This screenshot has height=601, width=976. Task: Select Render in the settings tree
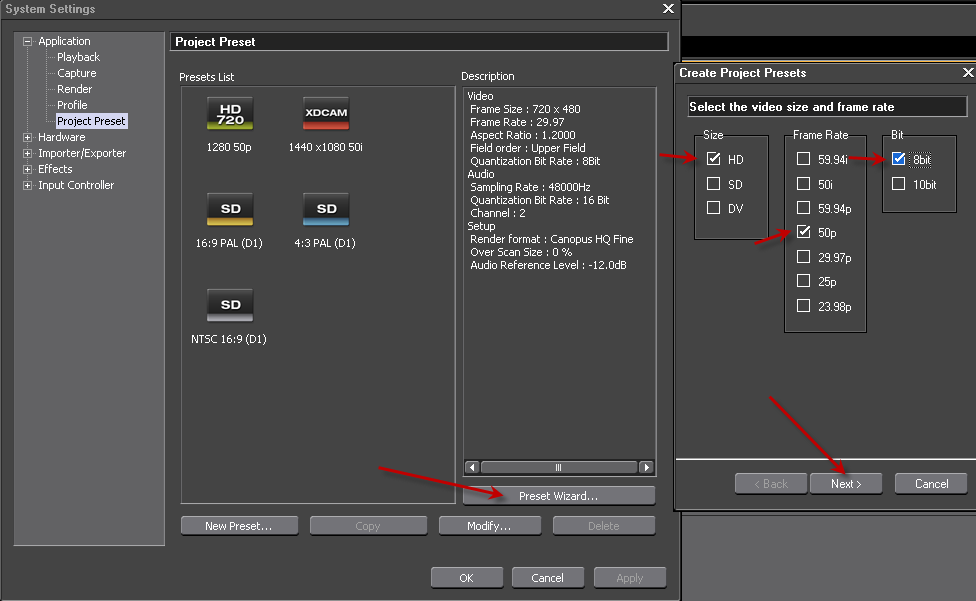tap(74, 89)
